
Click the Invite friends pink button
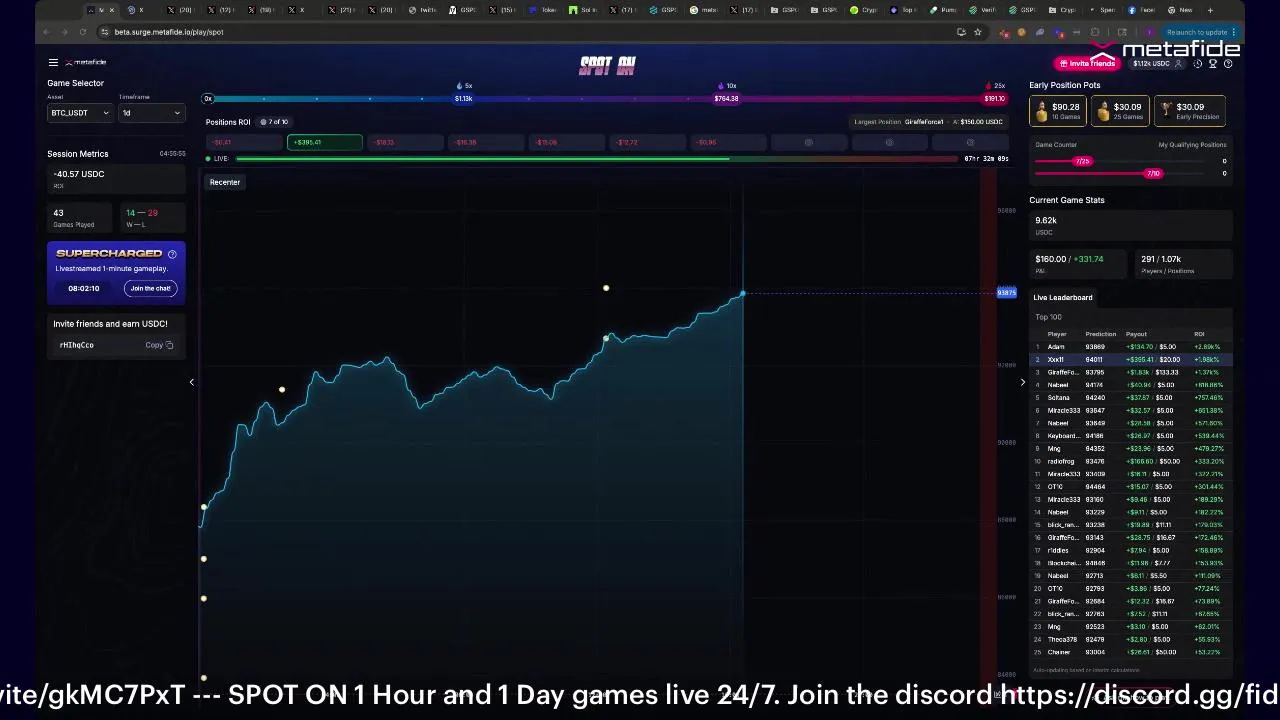click(1087, 64)
